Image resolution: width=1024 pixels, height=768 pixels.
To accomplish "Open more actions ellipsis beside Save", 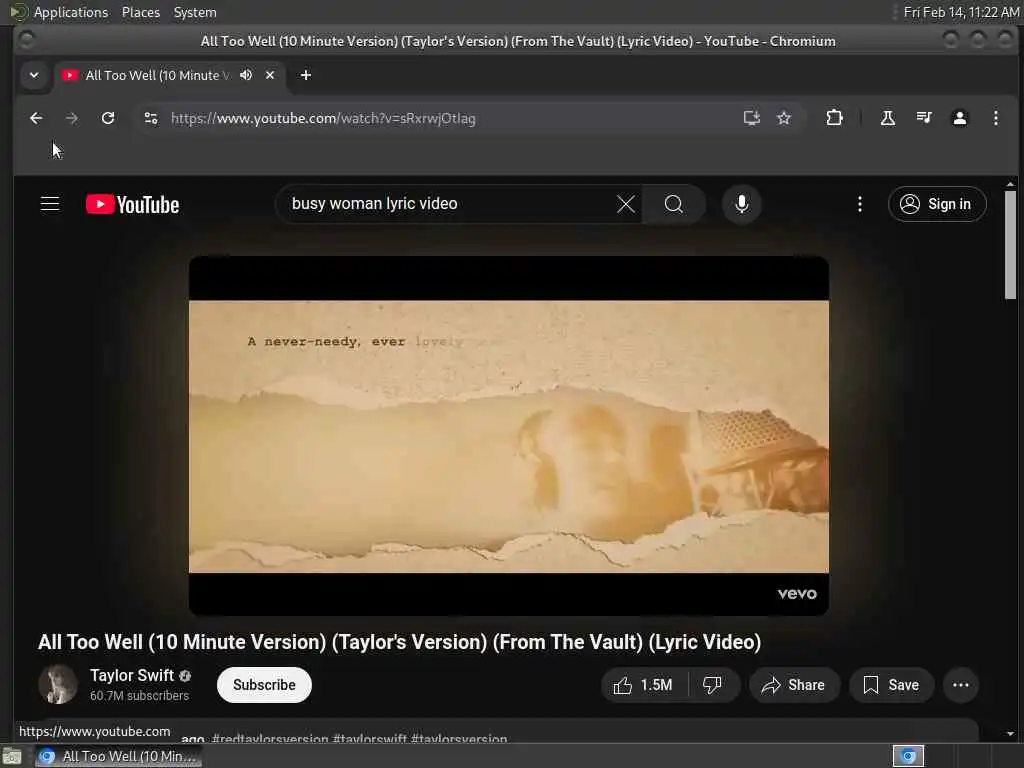I will 961,685.
